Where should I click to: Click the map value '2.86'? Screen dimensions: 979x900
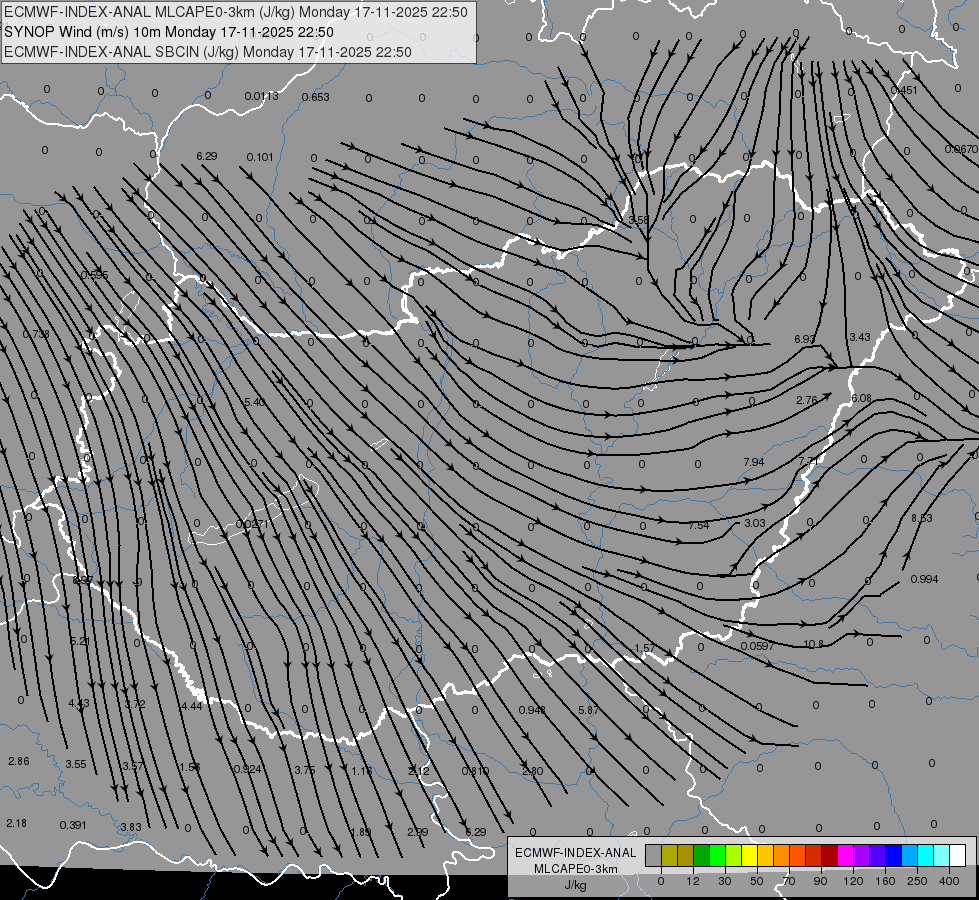coord(19,761)
